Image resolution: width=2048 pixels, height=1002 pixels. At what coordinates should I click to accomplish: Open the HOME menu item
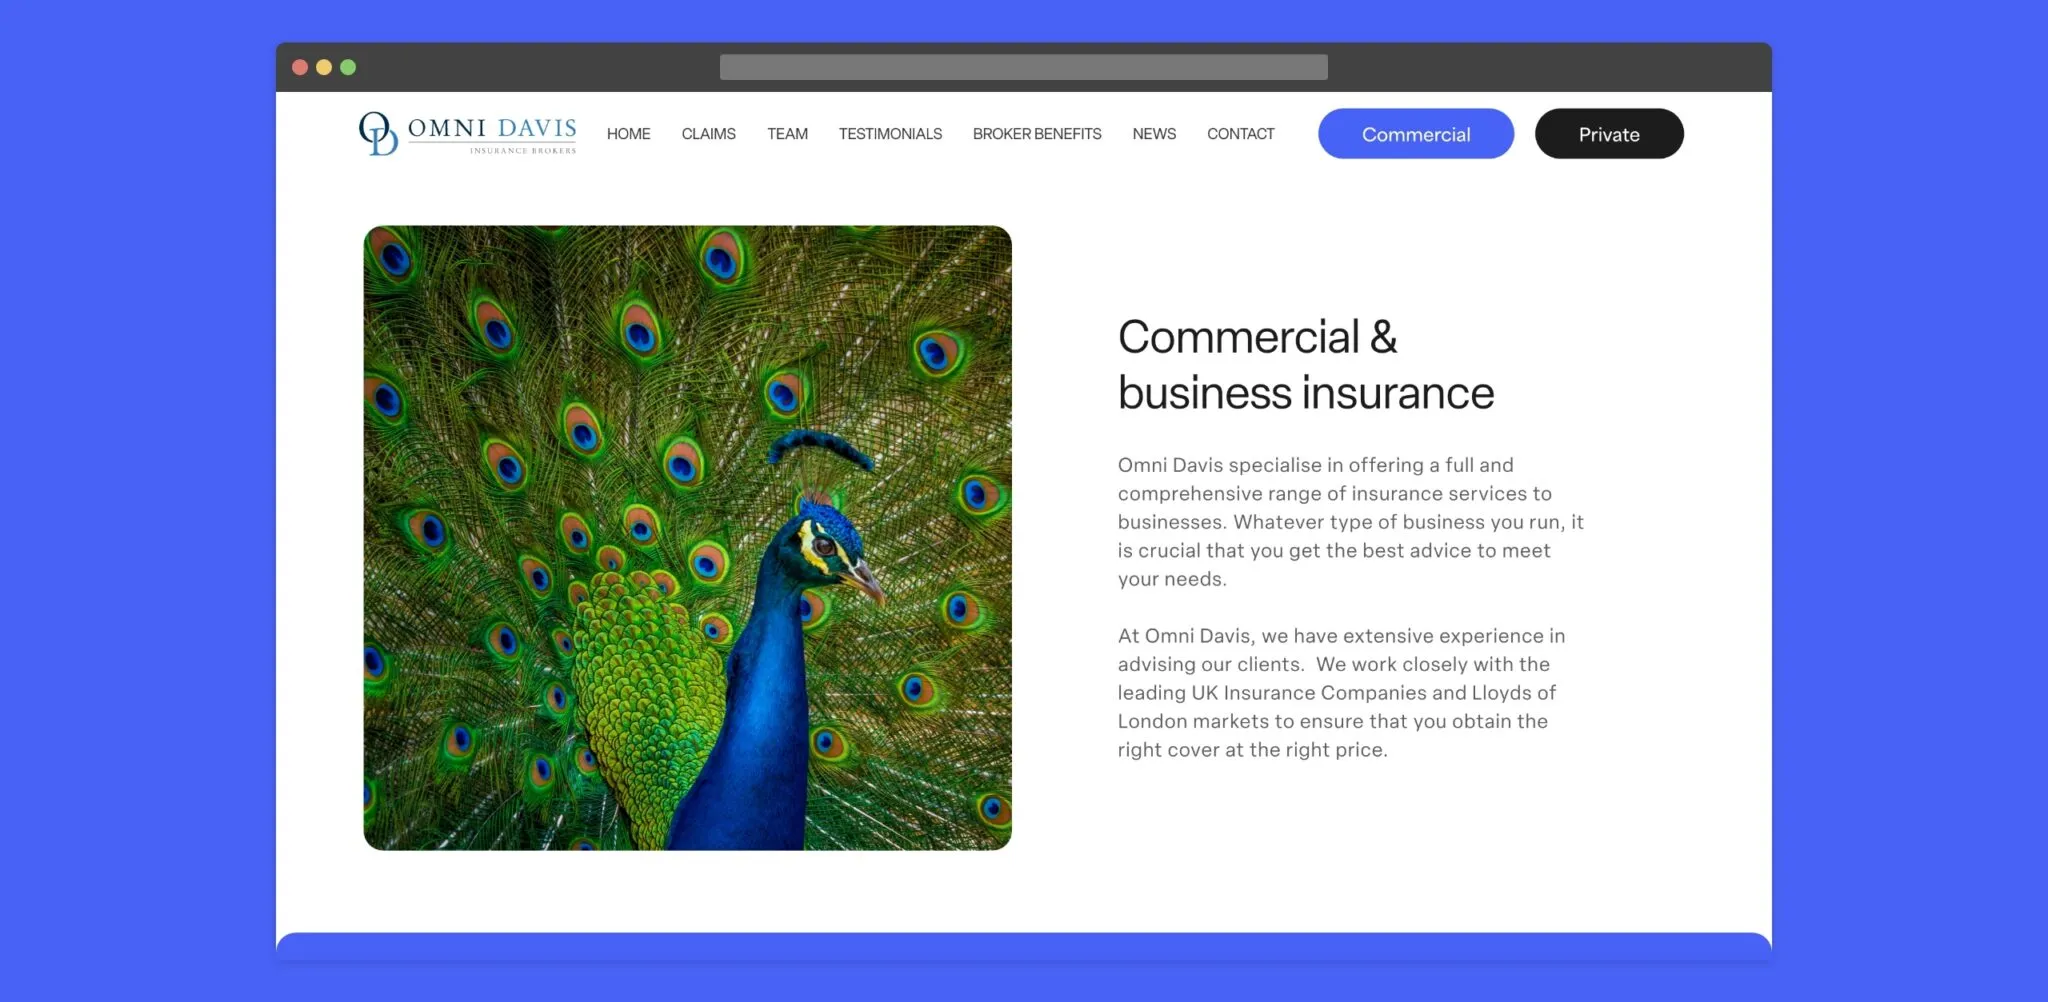click(x=628, y=134)
